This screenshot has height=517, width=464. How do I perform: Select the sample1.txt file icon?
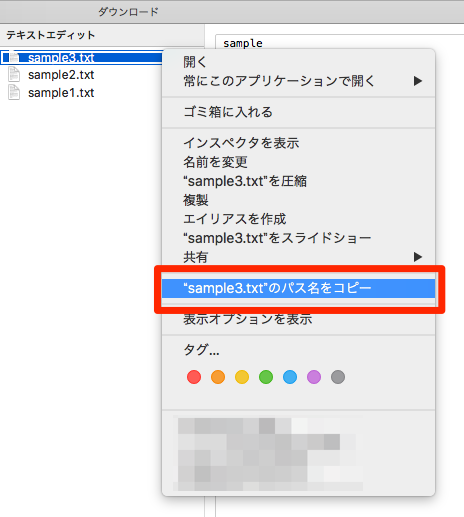click(14, 92)
